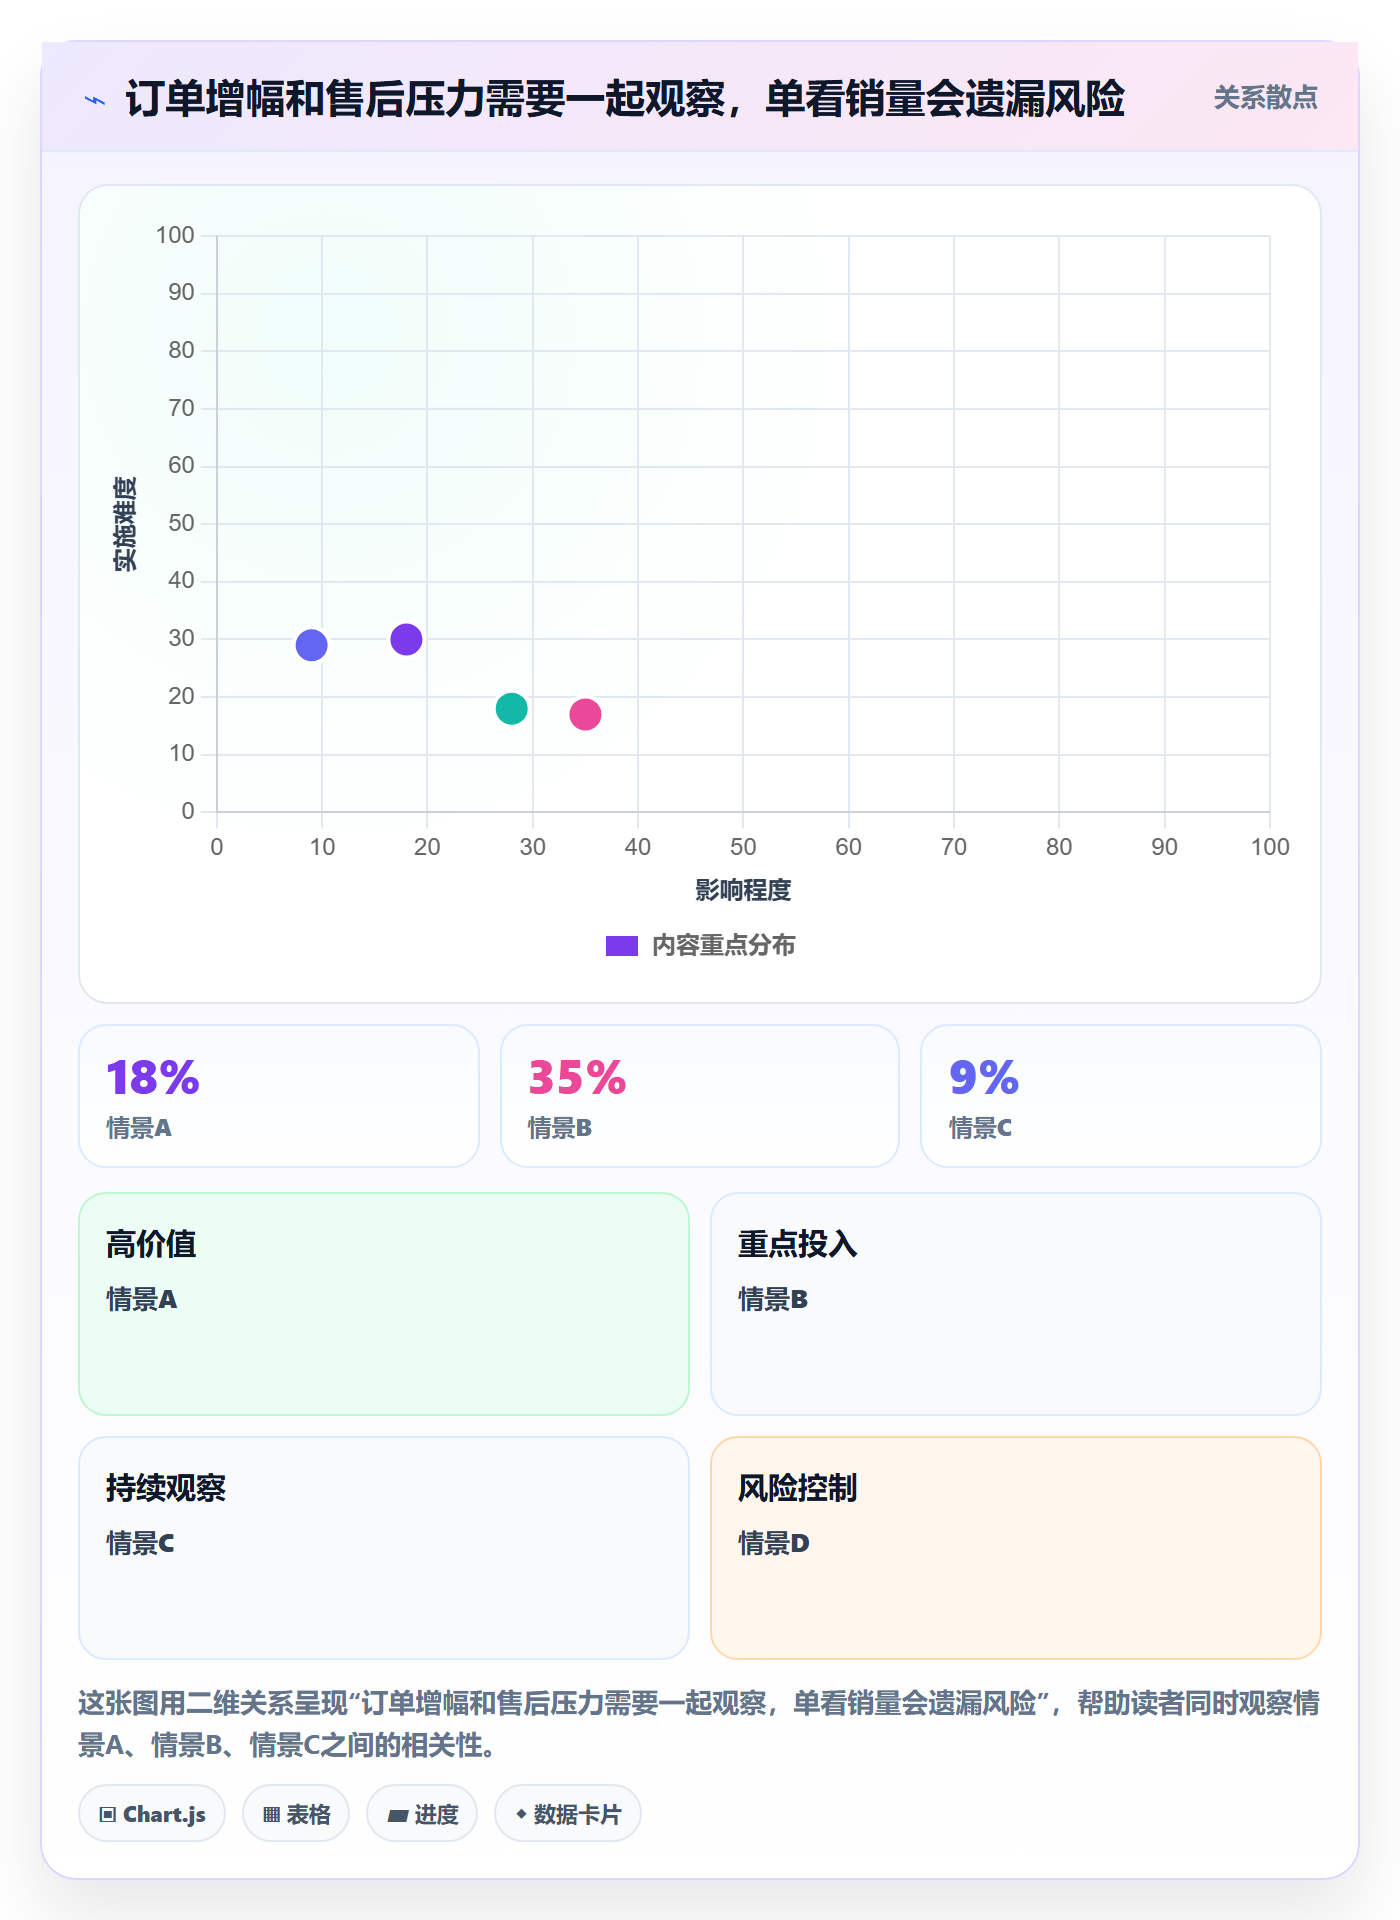Select the 重点投入 quadrant card
Screen dimensions: 1400x1920
coord(1016,1304)
